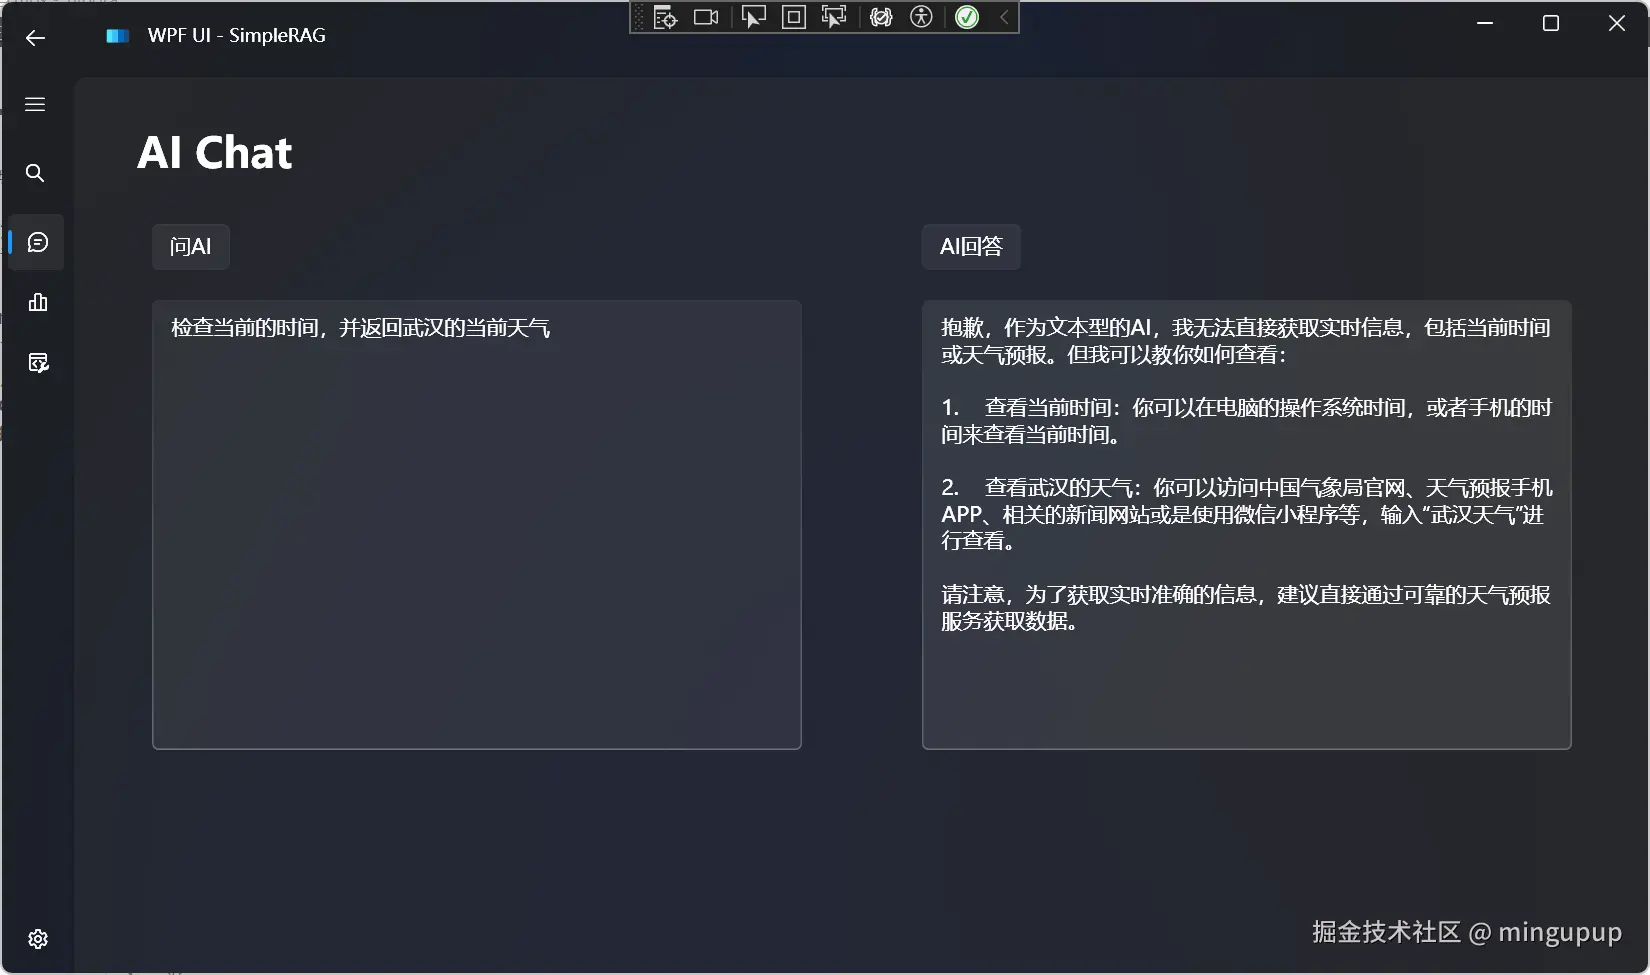Screen dimensions: 1650x975
Task: Select the search icon in the sidebar
Action: pyautogui.click(x=35, y=173)
